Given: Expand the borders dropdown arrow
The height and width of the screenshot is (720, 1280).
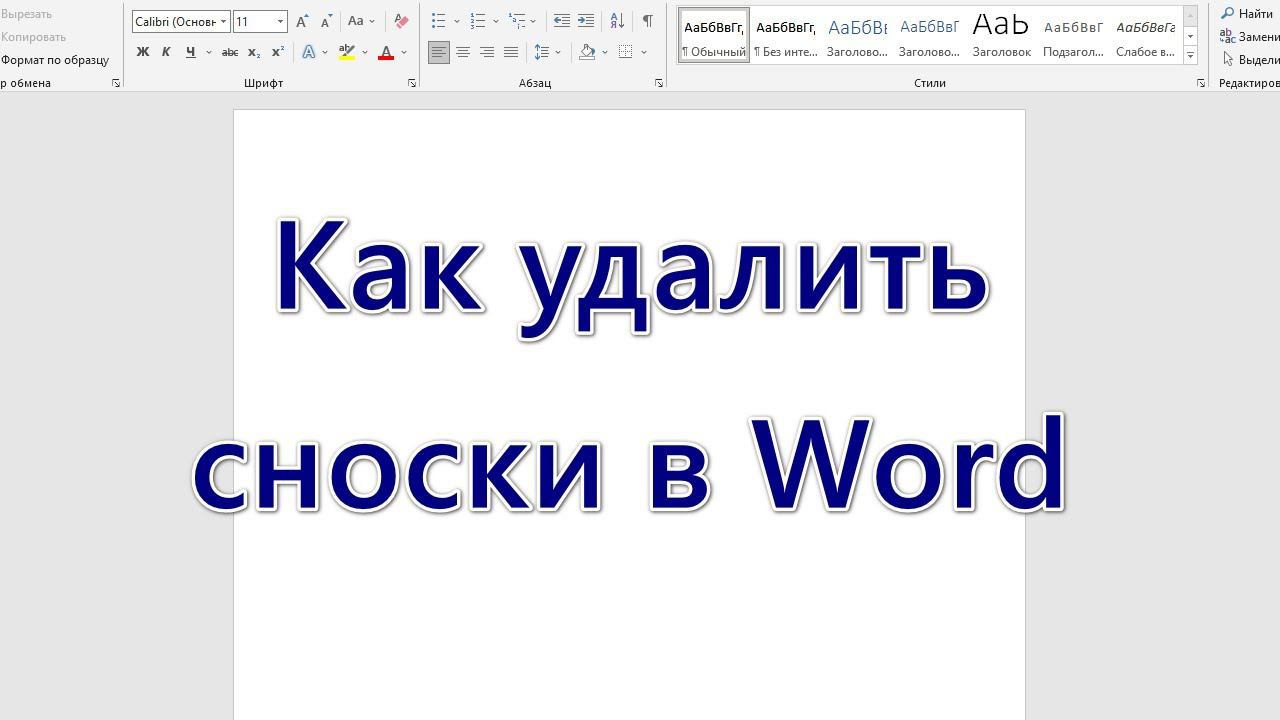Looking at the screenshot, I should click(644, 52).
